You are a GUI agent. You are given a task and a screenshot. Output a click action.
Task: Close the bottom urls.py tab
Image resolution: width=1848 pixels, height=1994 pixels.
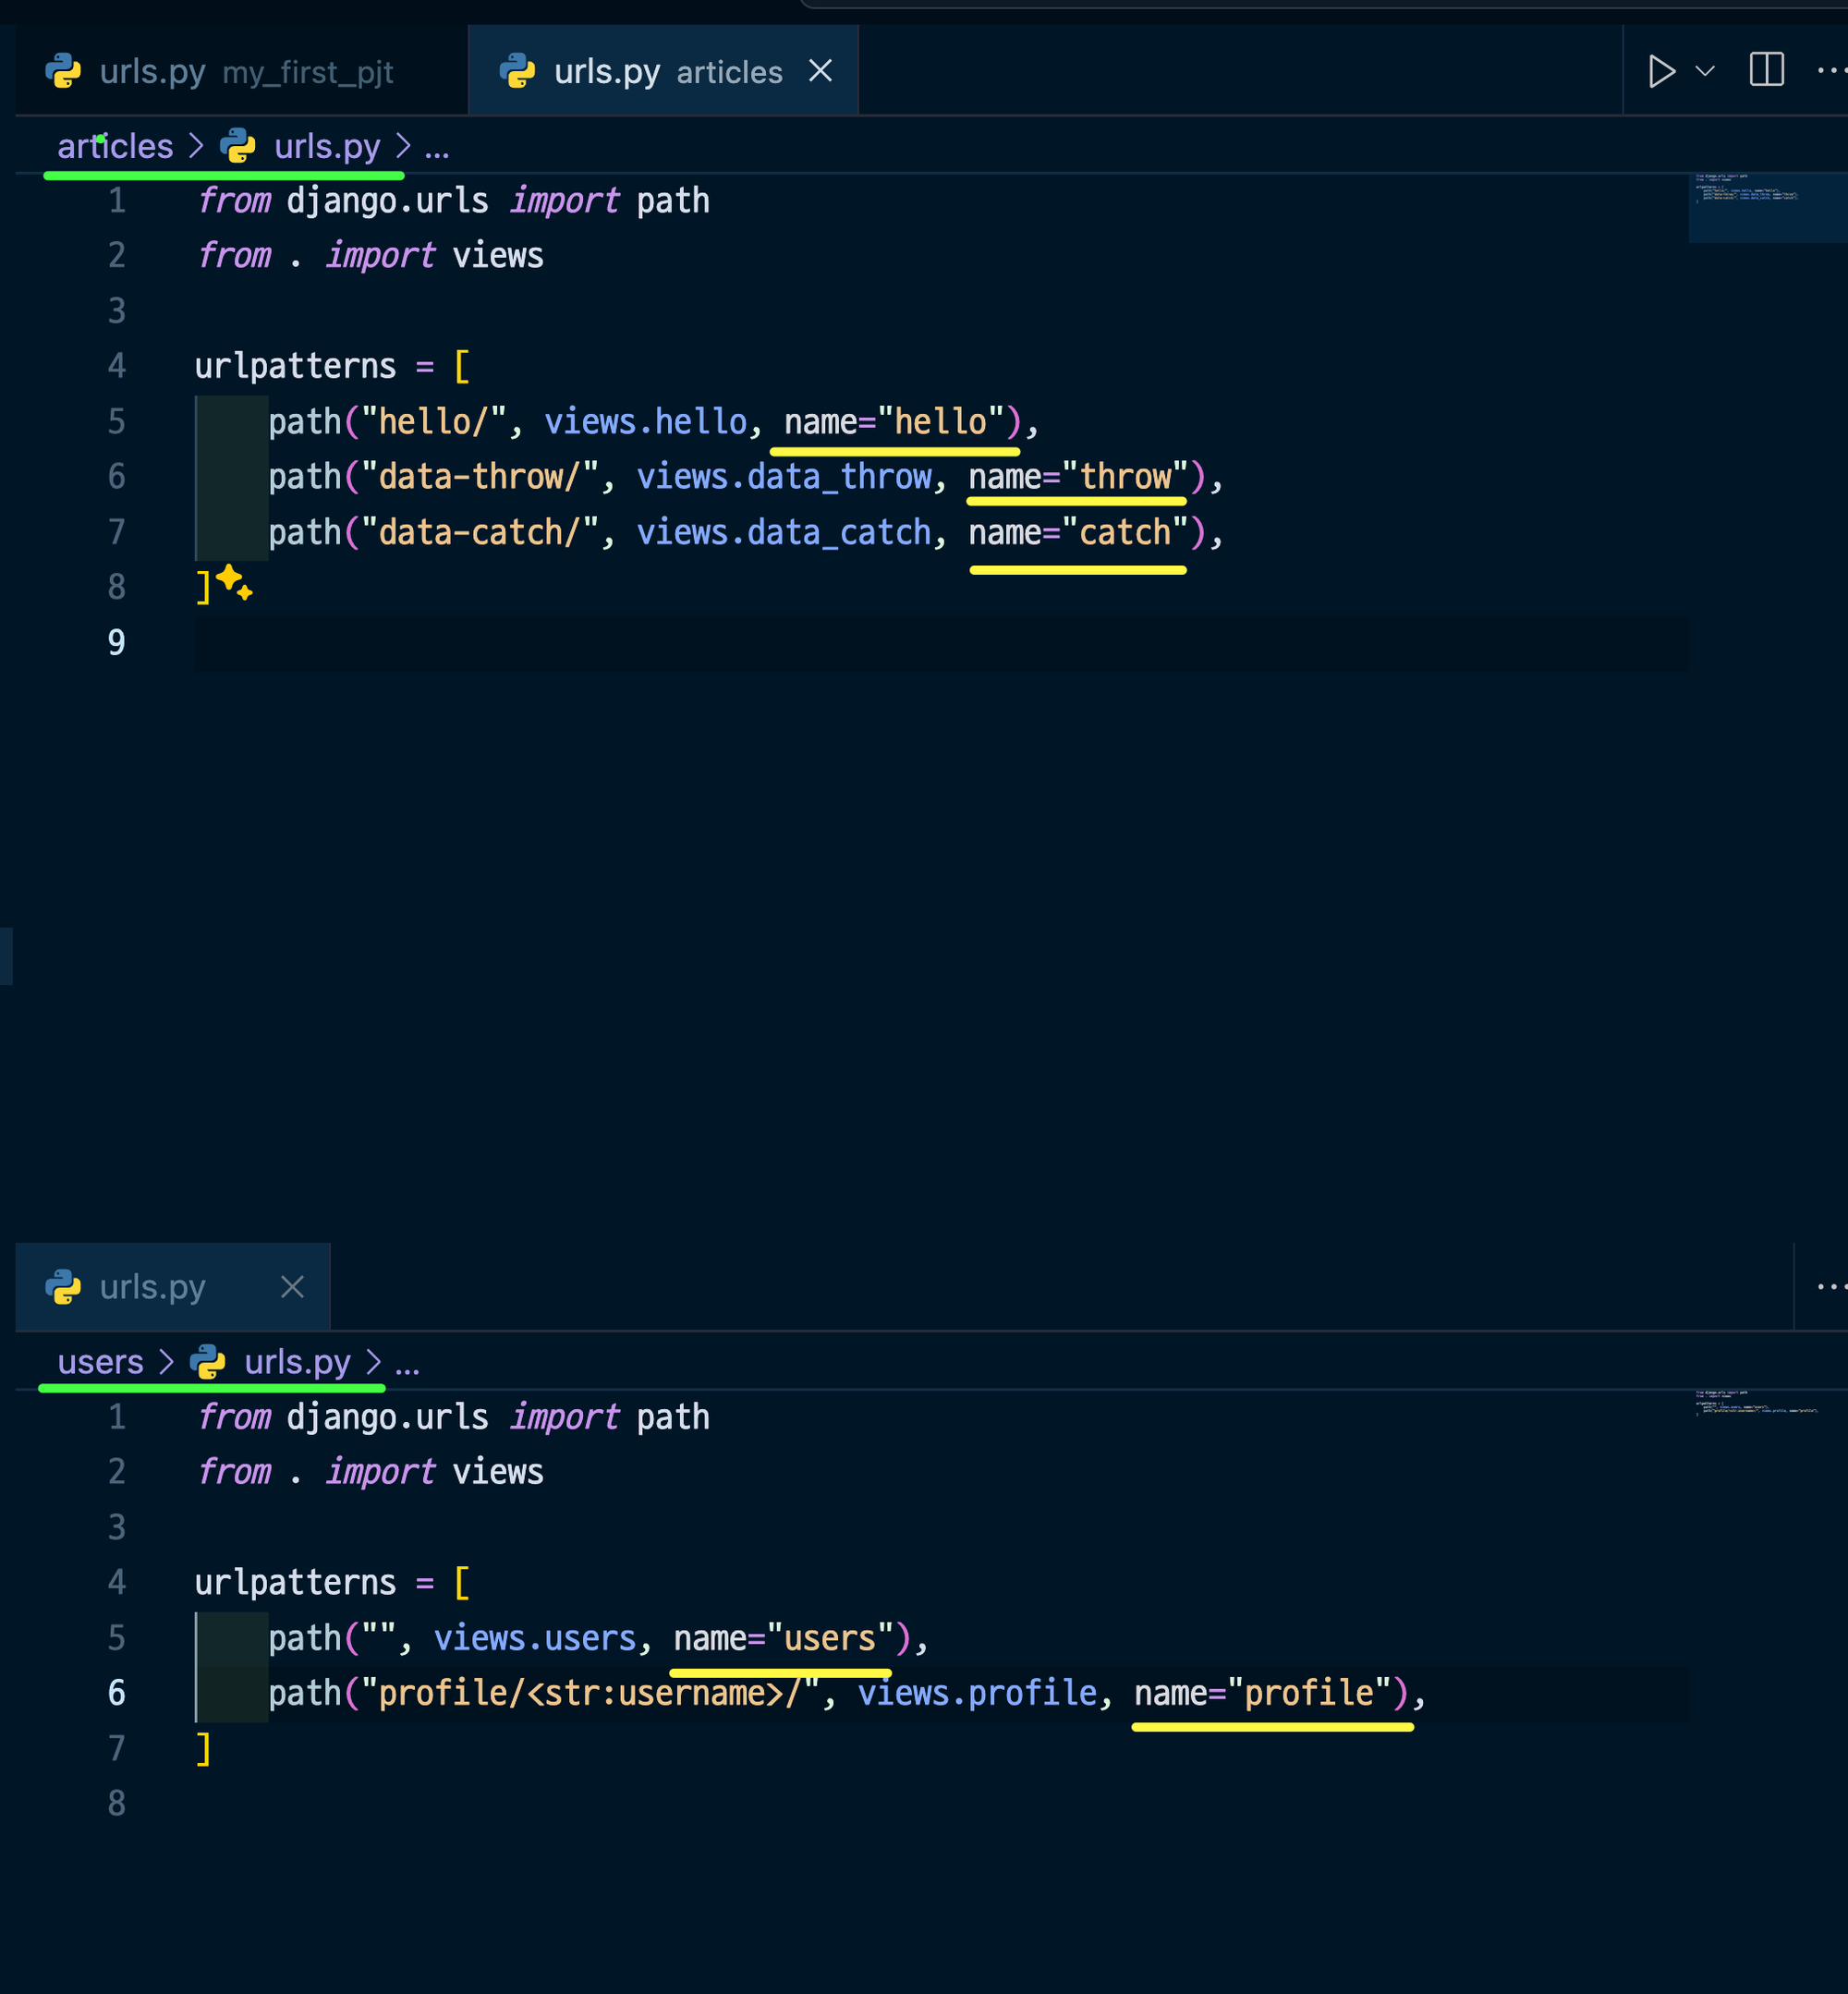pos(292,1287)
